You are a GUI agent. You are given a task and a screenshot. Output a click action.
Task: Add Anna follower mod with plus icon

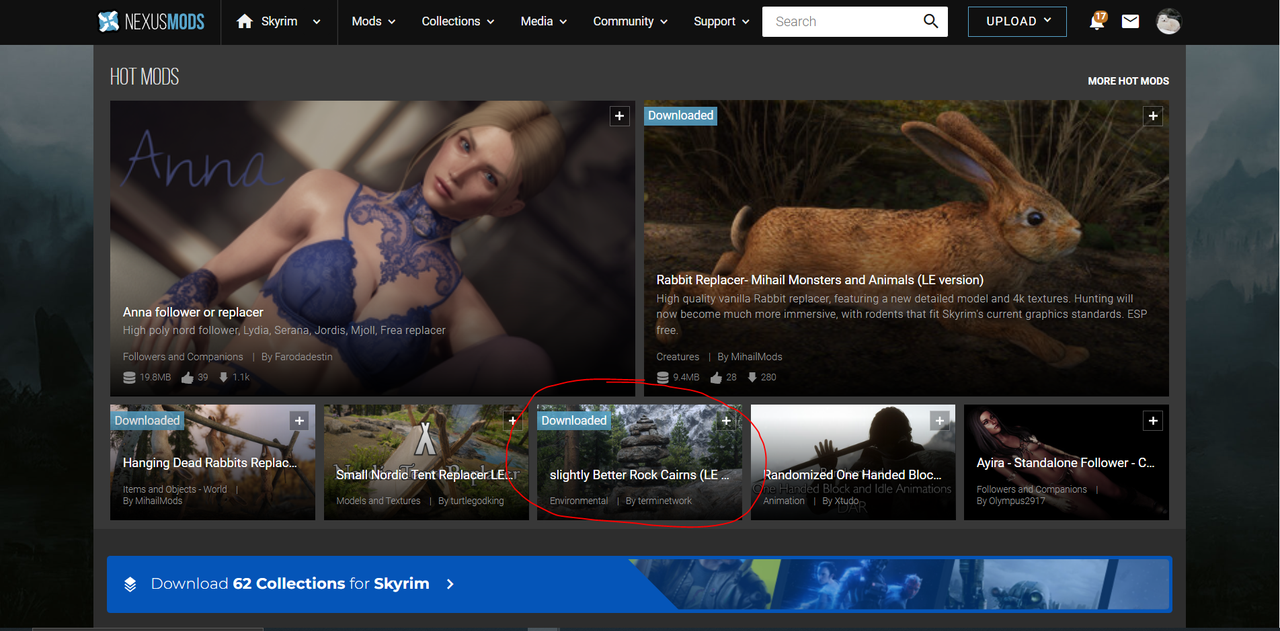click(619, 116)
